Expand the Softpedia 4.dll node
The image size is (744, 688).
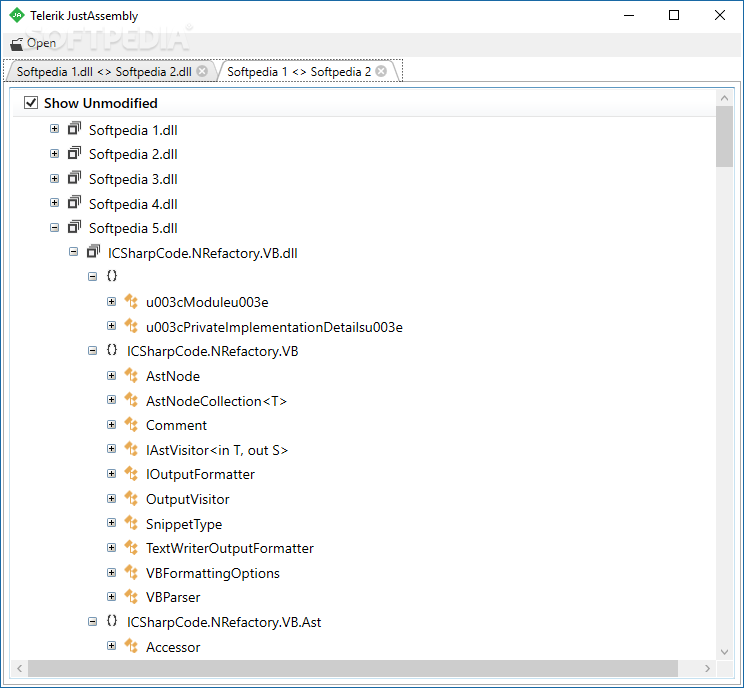(55, 203)
